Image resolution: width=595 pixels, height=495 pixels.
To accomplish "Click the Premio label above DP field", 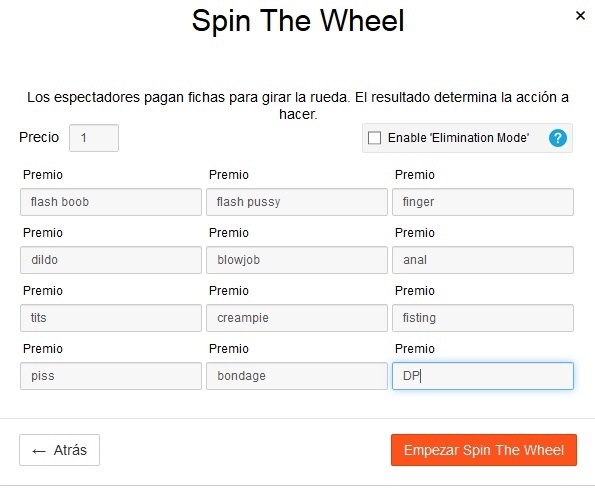I will click(415, 349).
